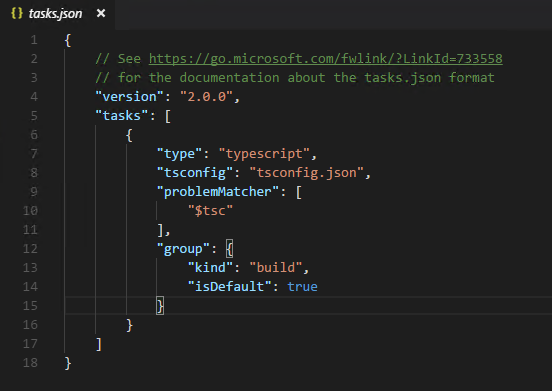Click the JSON braces file icon
This screenshot has height=391, width=552.
coord(17,13)
